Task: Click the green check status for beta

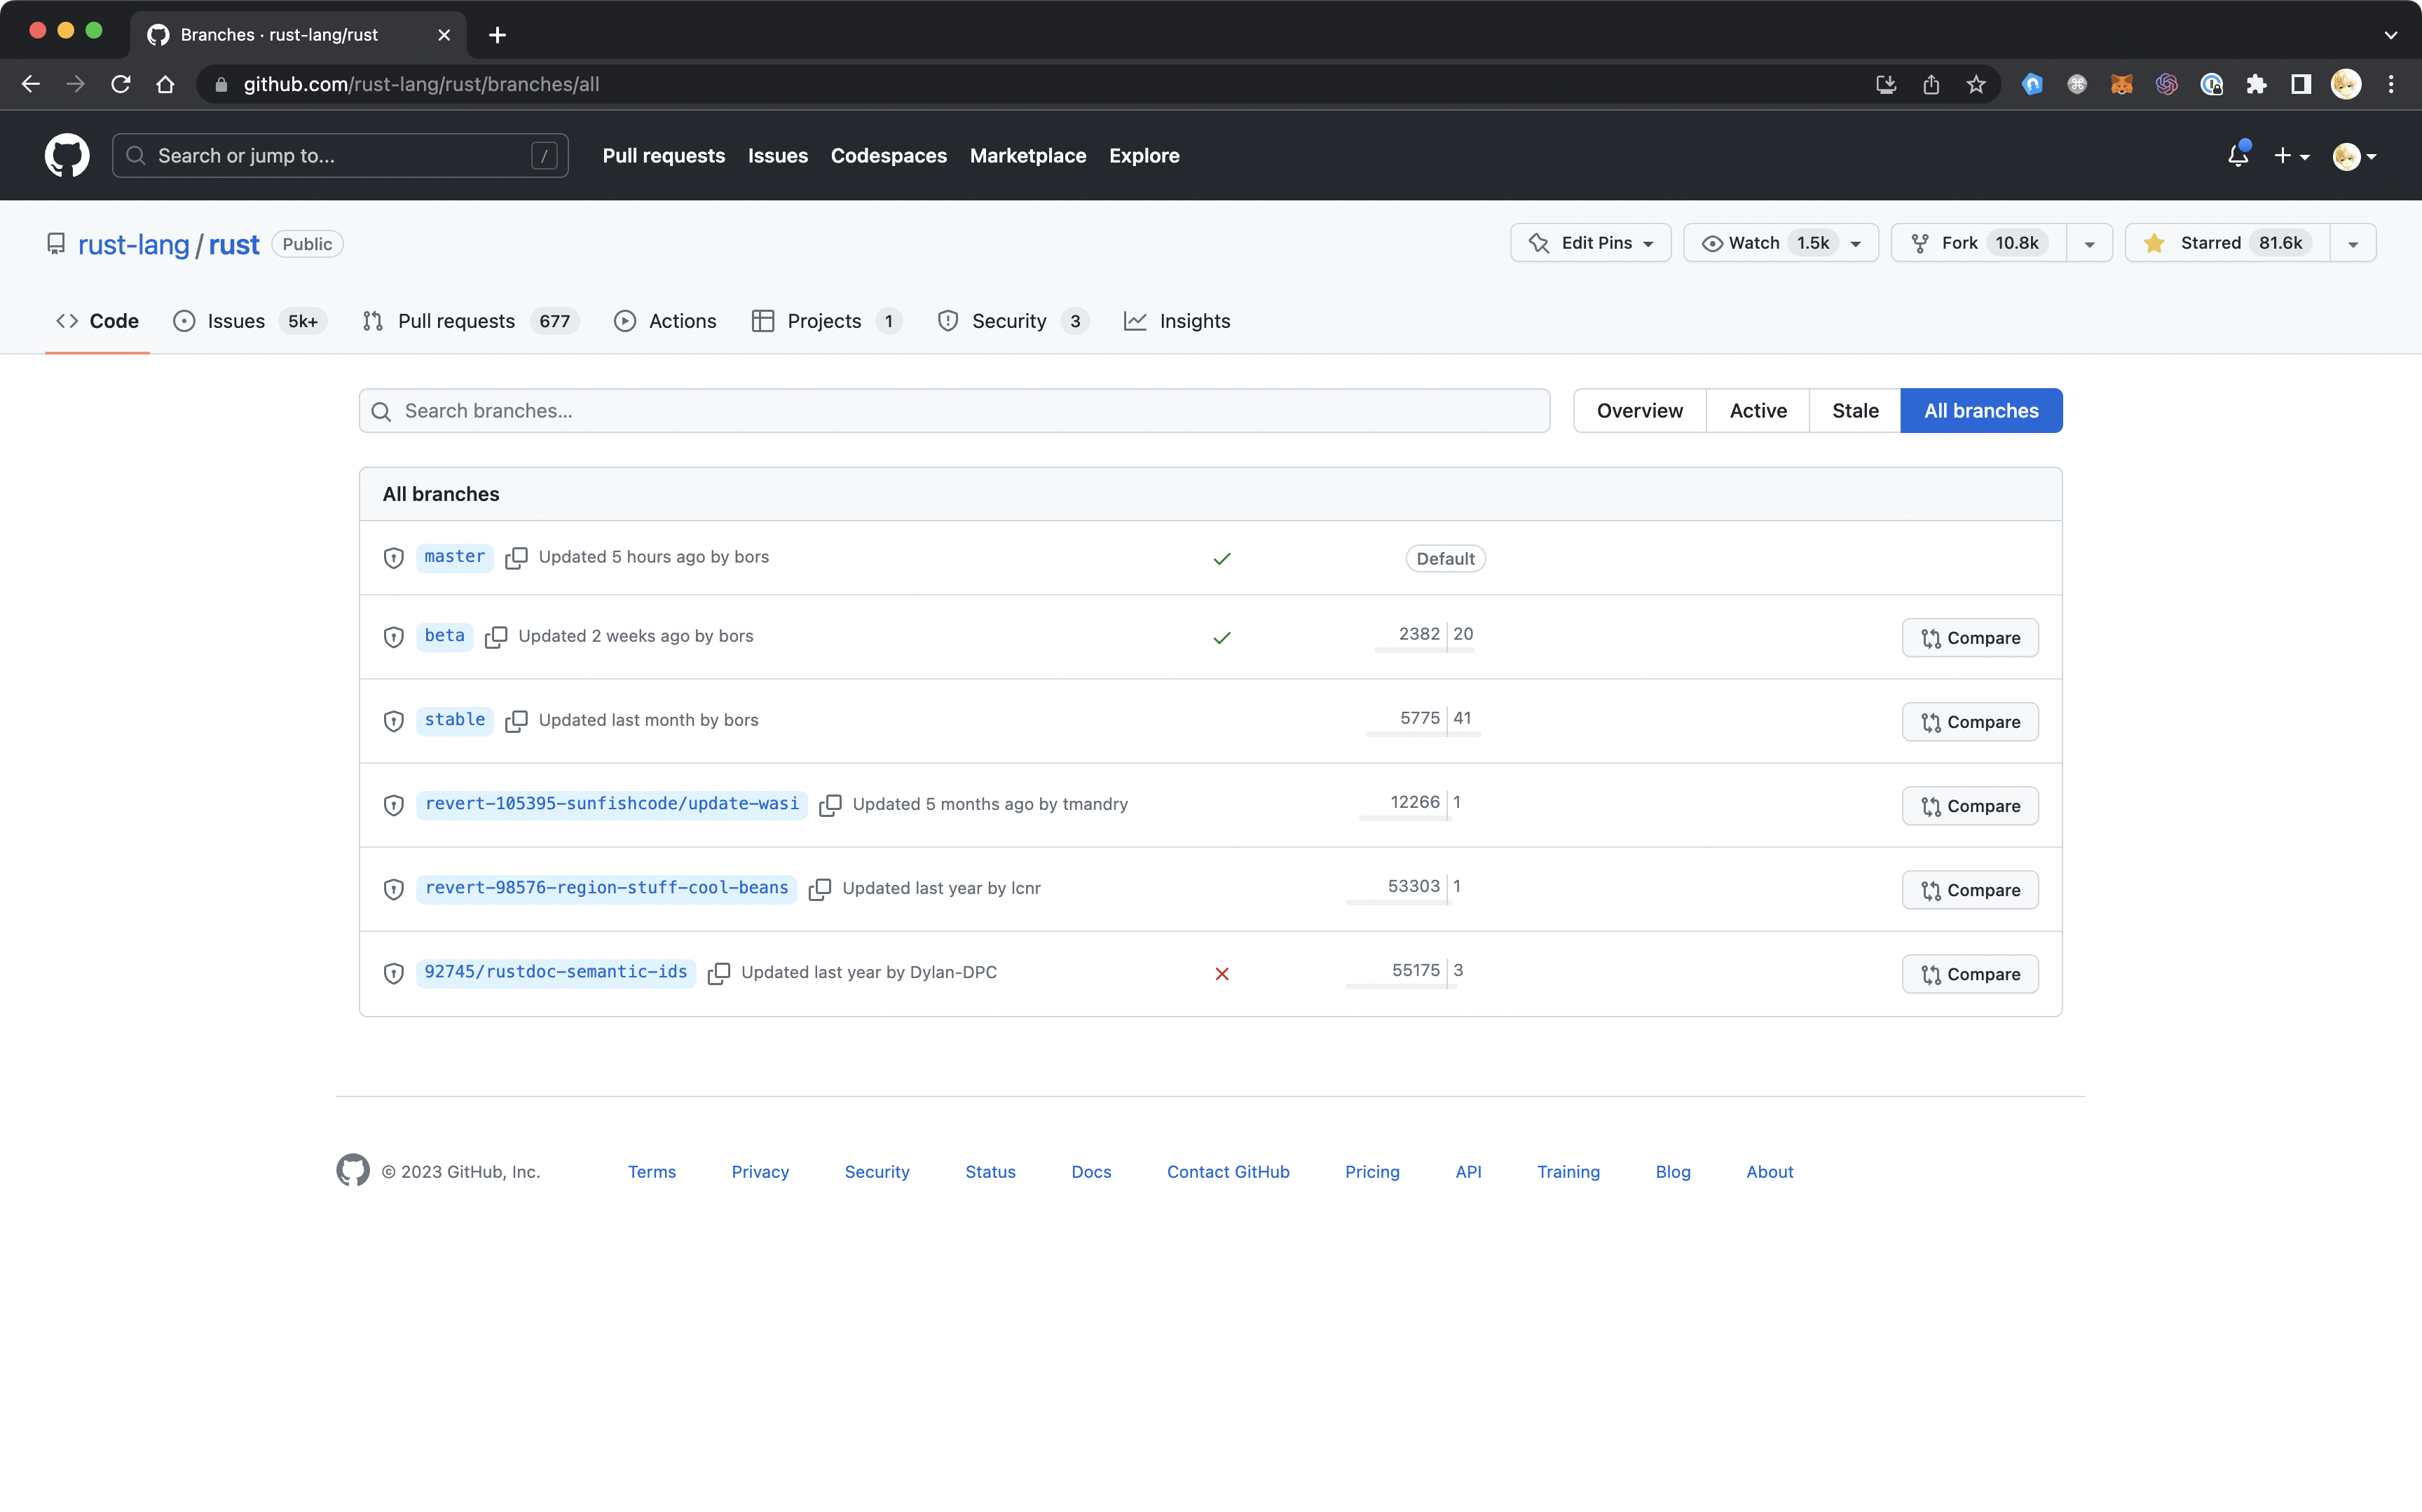Action: [x=1222, y=638]
